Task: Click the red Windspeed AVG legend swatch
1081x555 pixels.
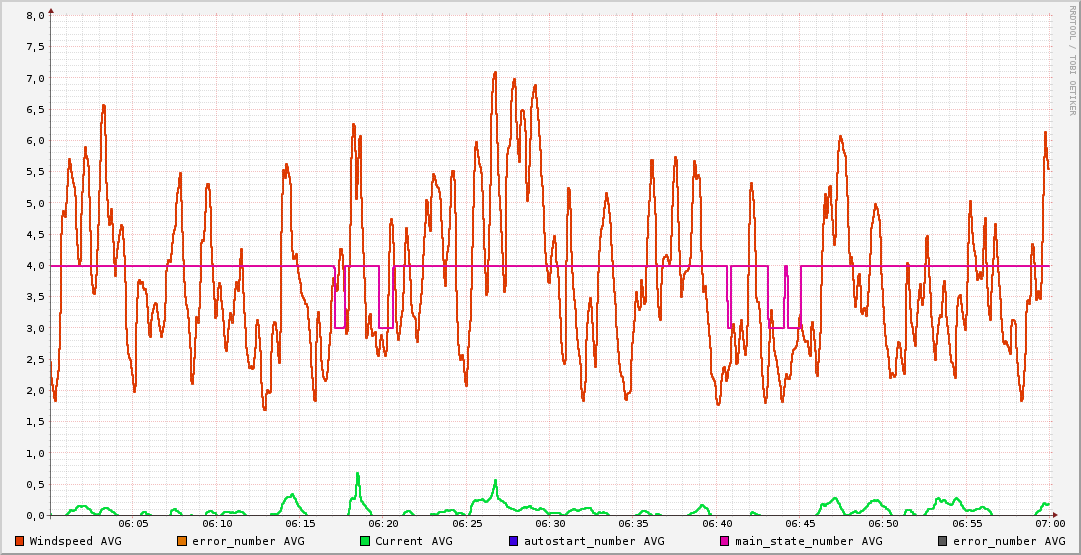Action: coord(19,541)
